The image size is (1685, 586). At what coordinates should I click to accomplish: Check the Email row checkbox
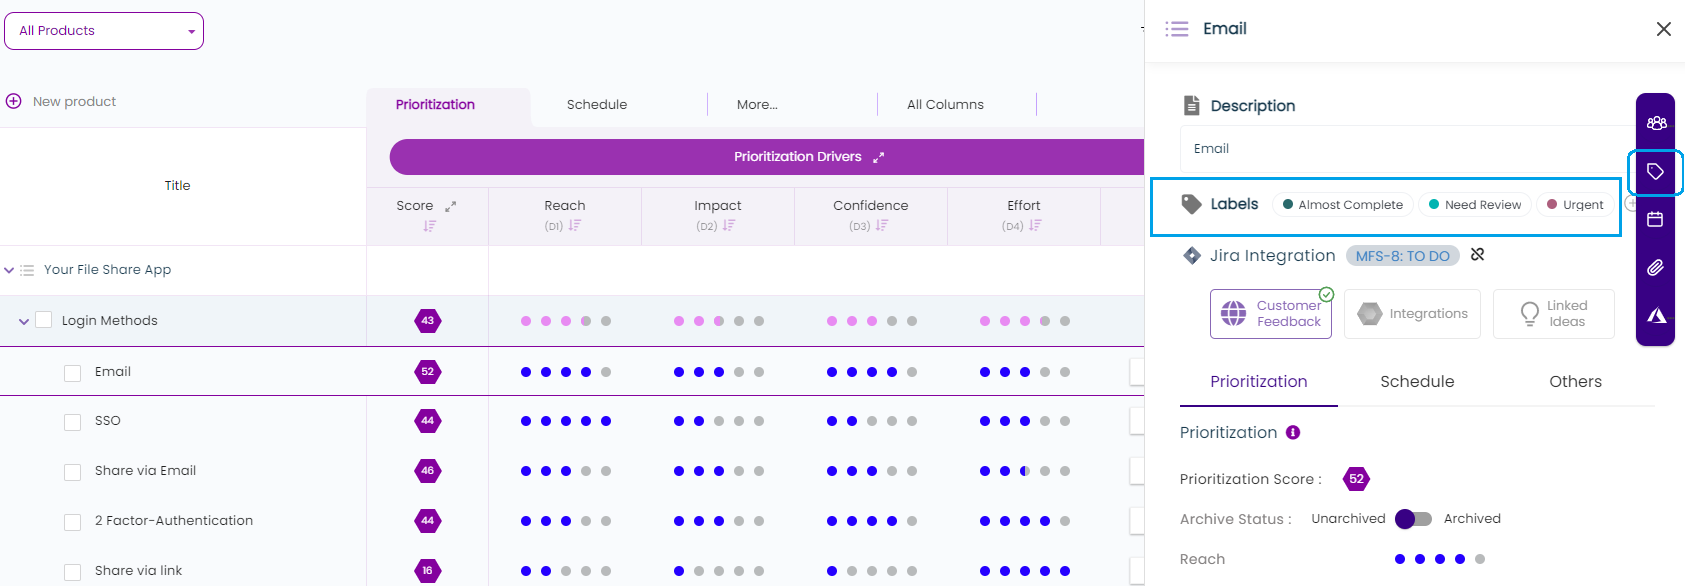72,373
